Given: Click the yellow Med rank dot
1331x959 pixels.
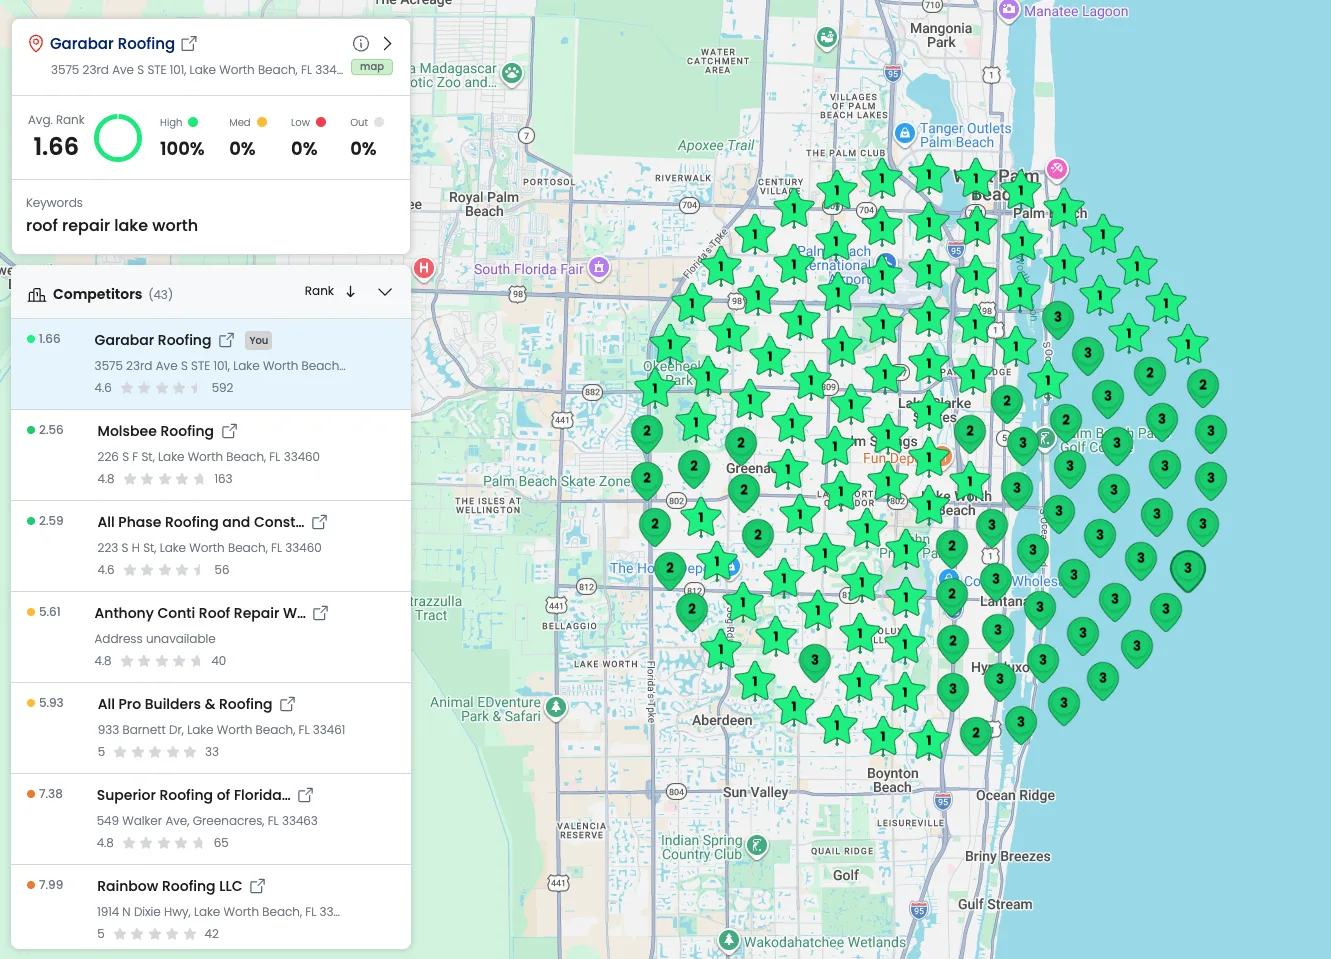Looking at the screenshot, I should click(262, 122).
